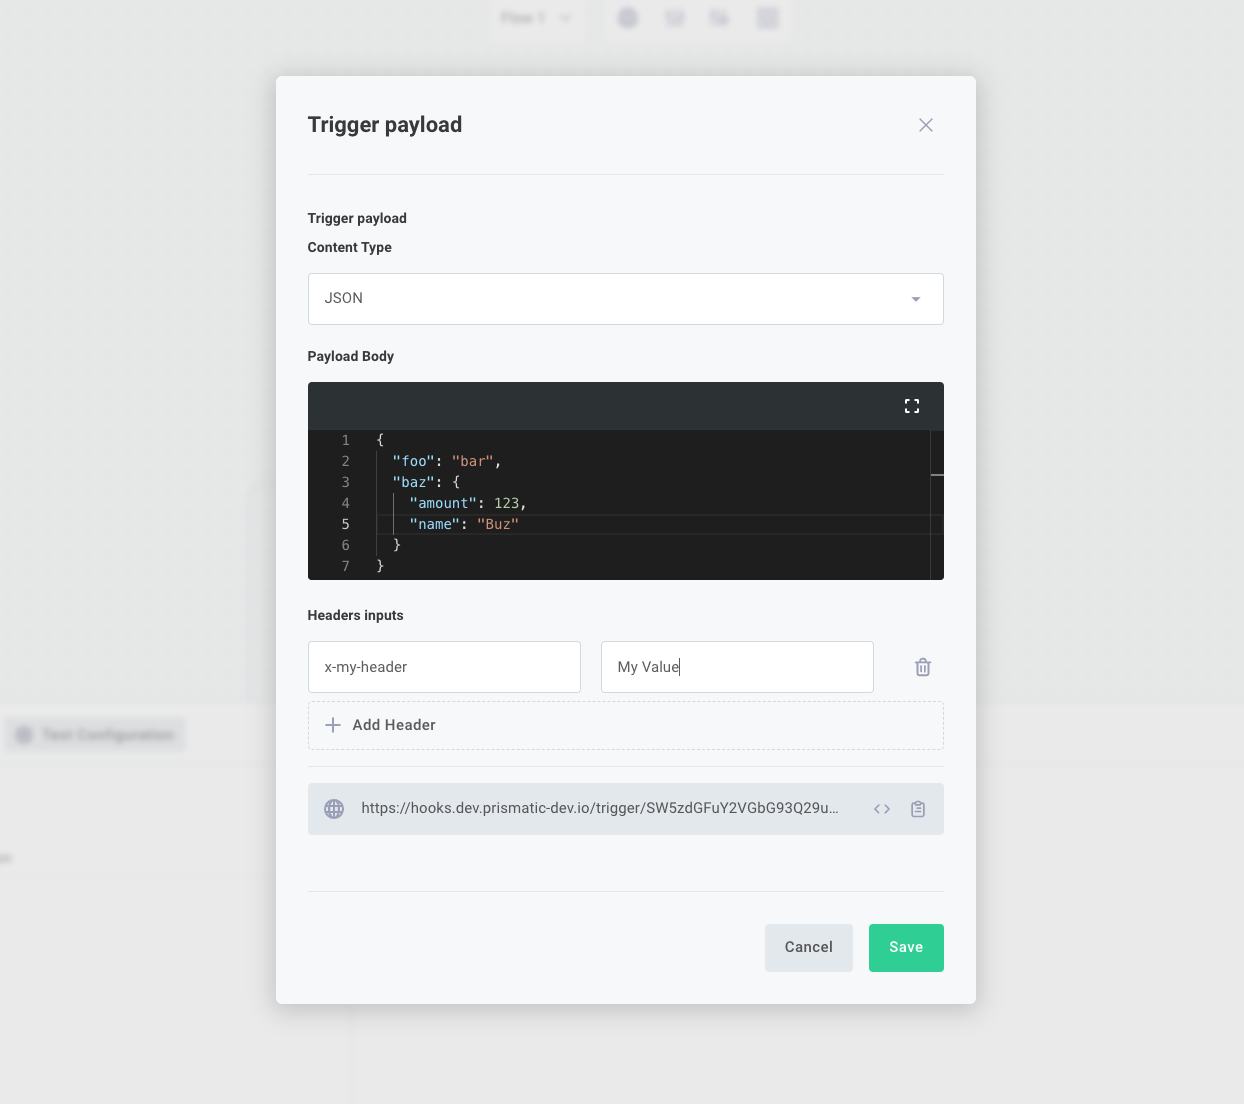
Task: Click the My Value input field
Action: point(737,667)
